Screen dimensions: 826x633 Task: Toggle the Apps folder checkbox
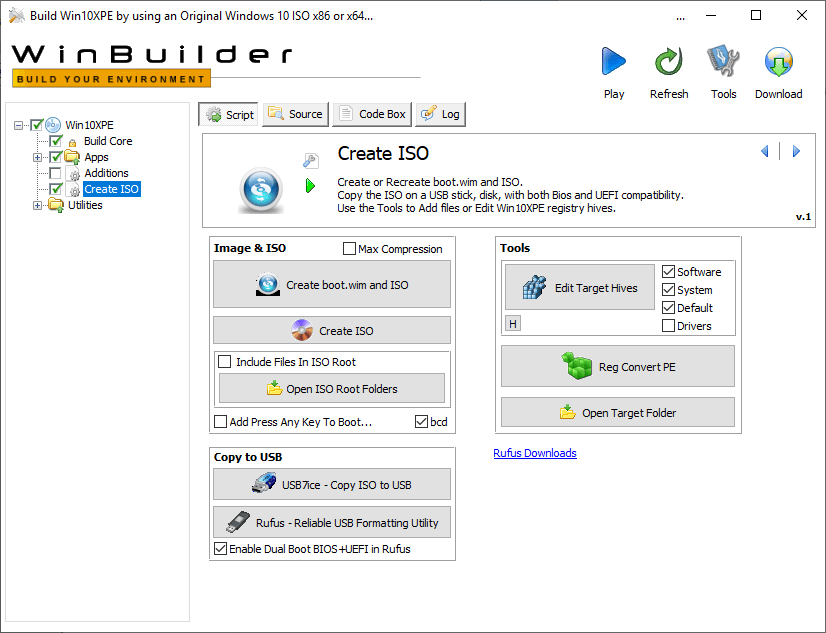click(56, 157)
